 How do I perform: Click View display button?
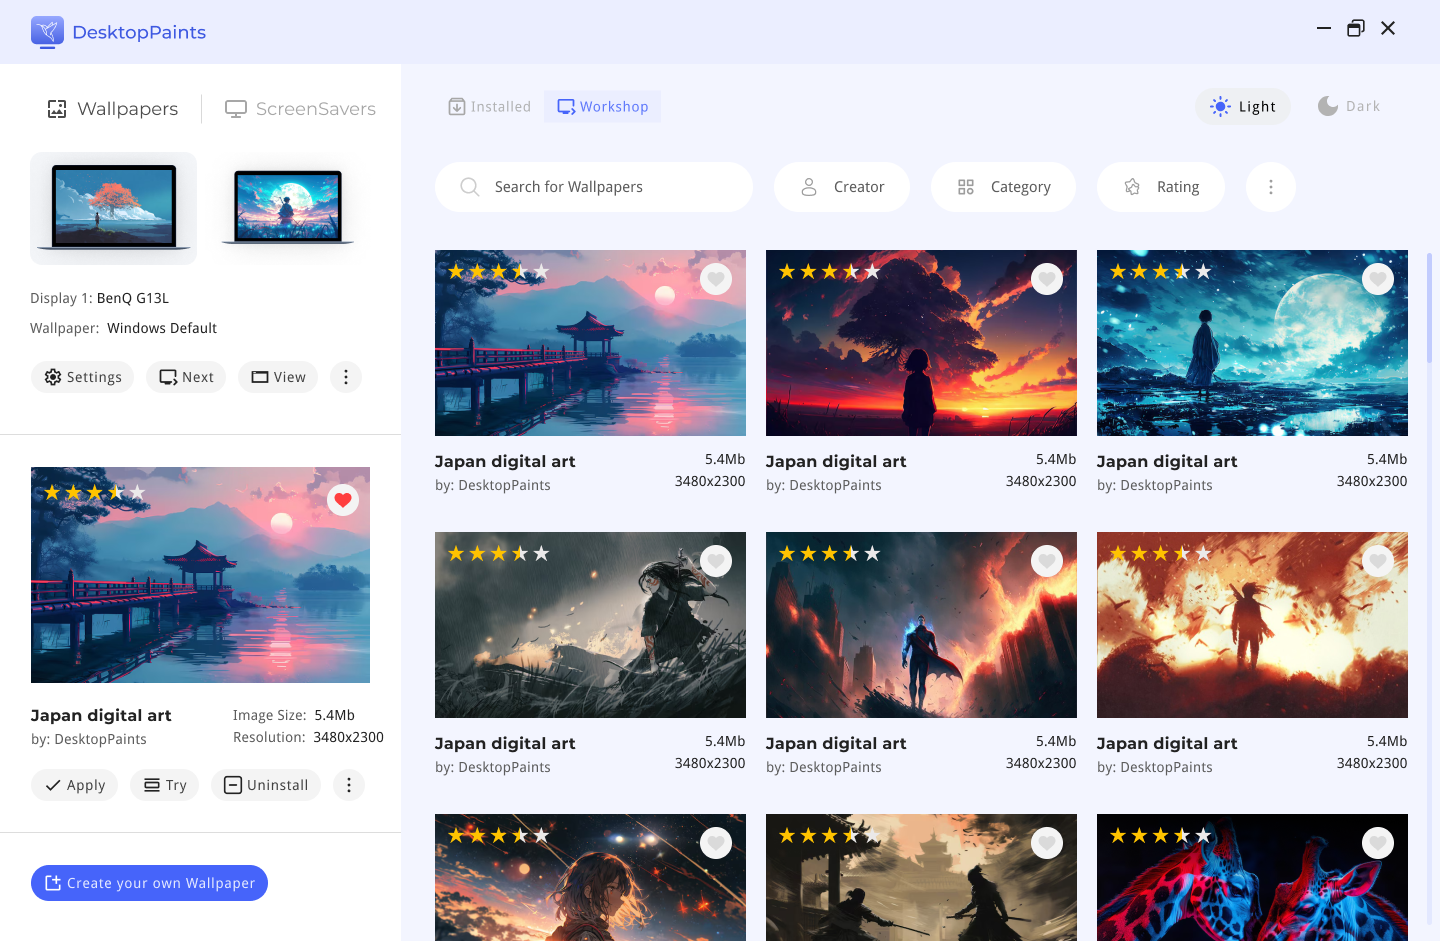tap(279, 377)
